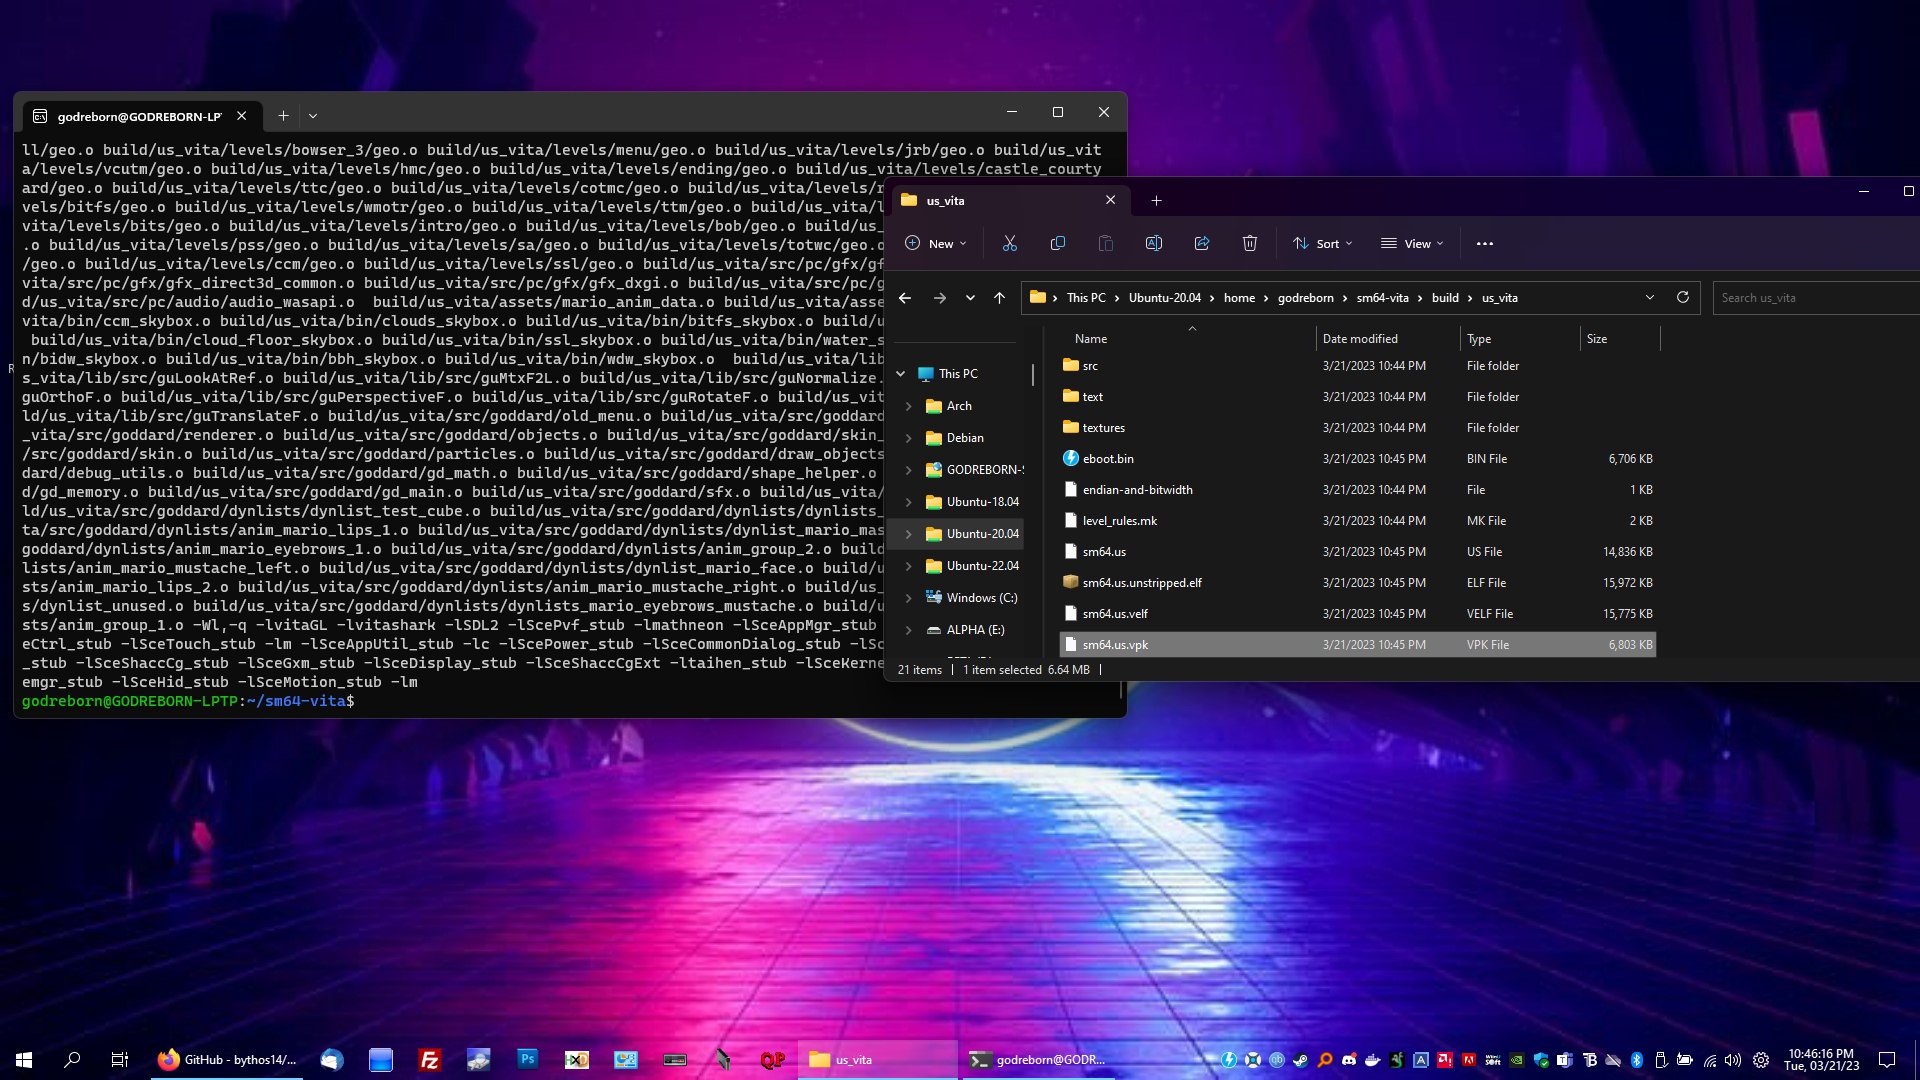This screenshot has height=1080, width=1920.
Task: Select the textures folder
Action: pyautogui.click(x=1358, y=428)
